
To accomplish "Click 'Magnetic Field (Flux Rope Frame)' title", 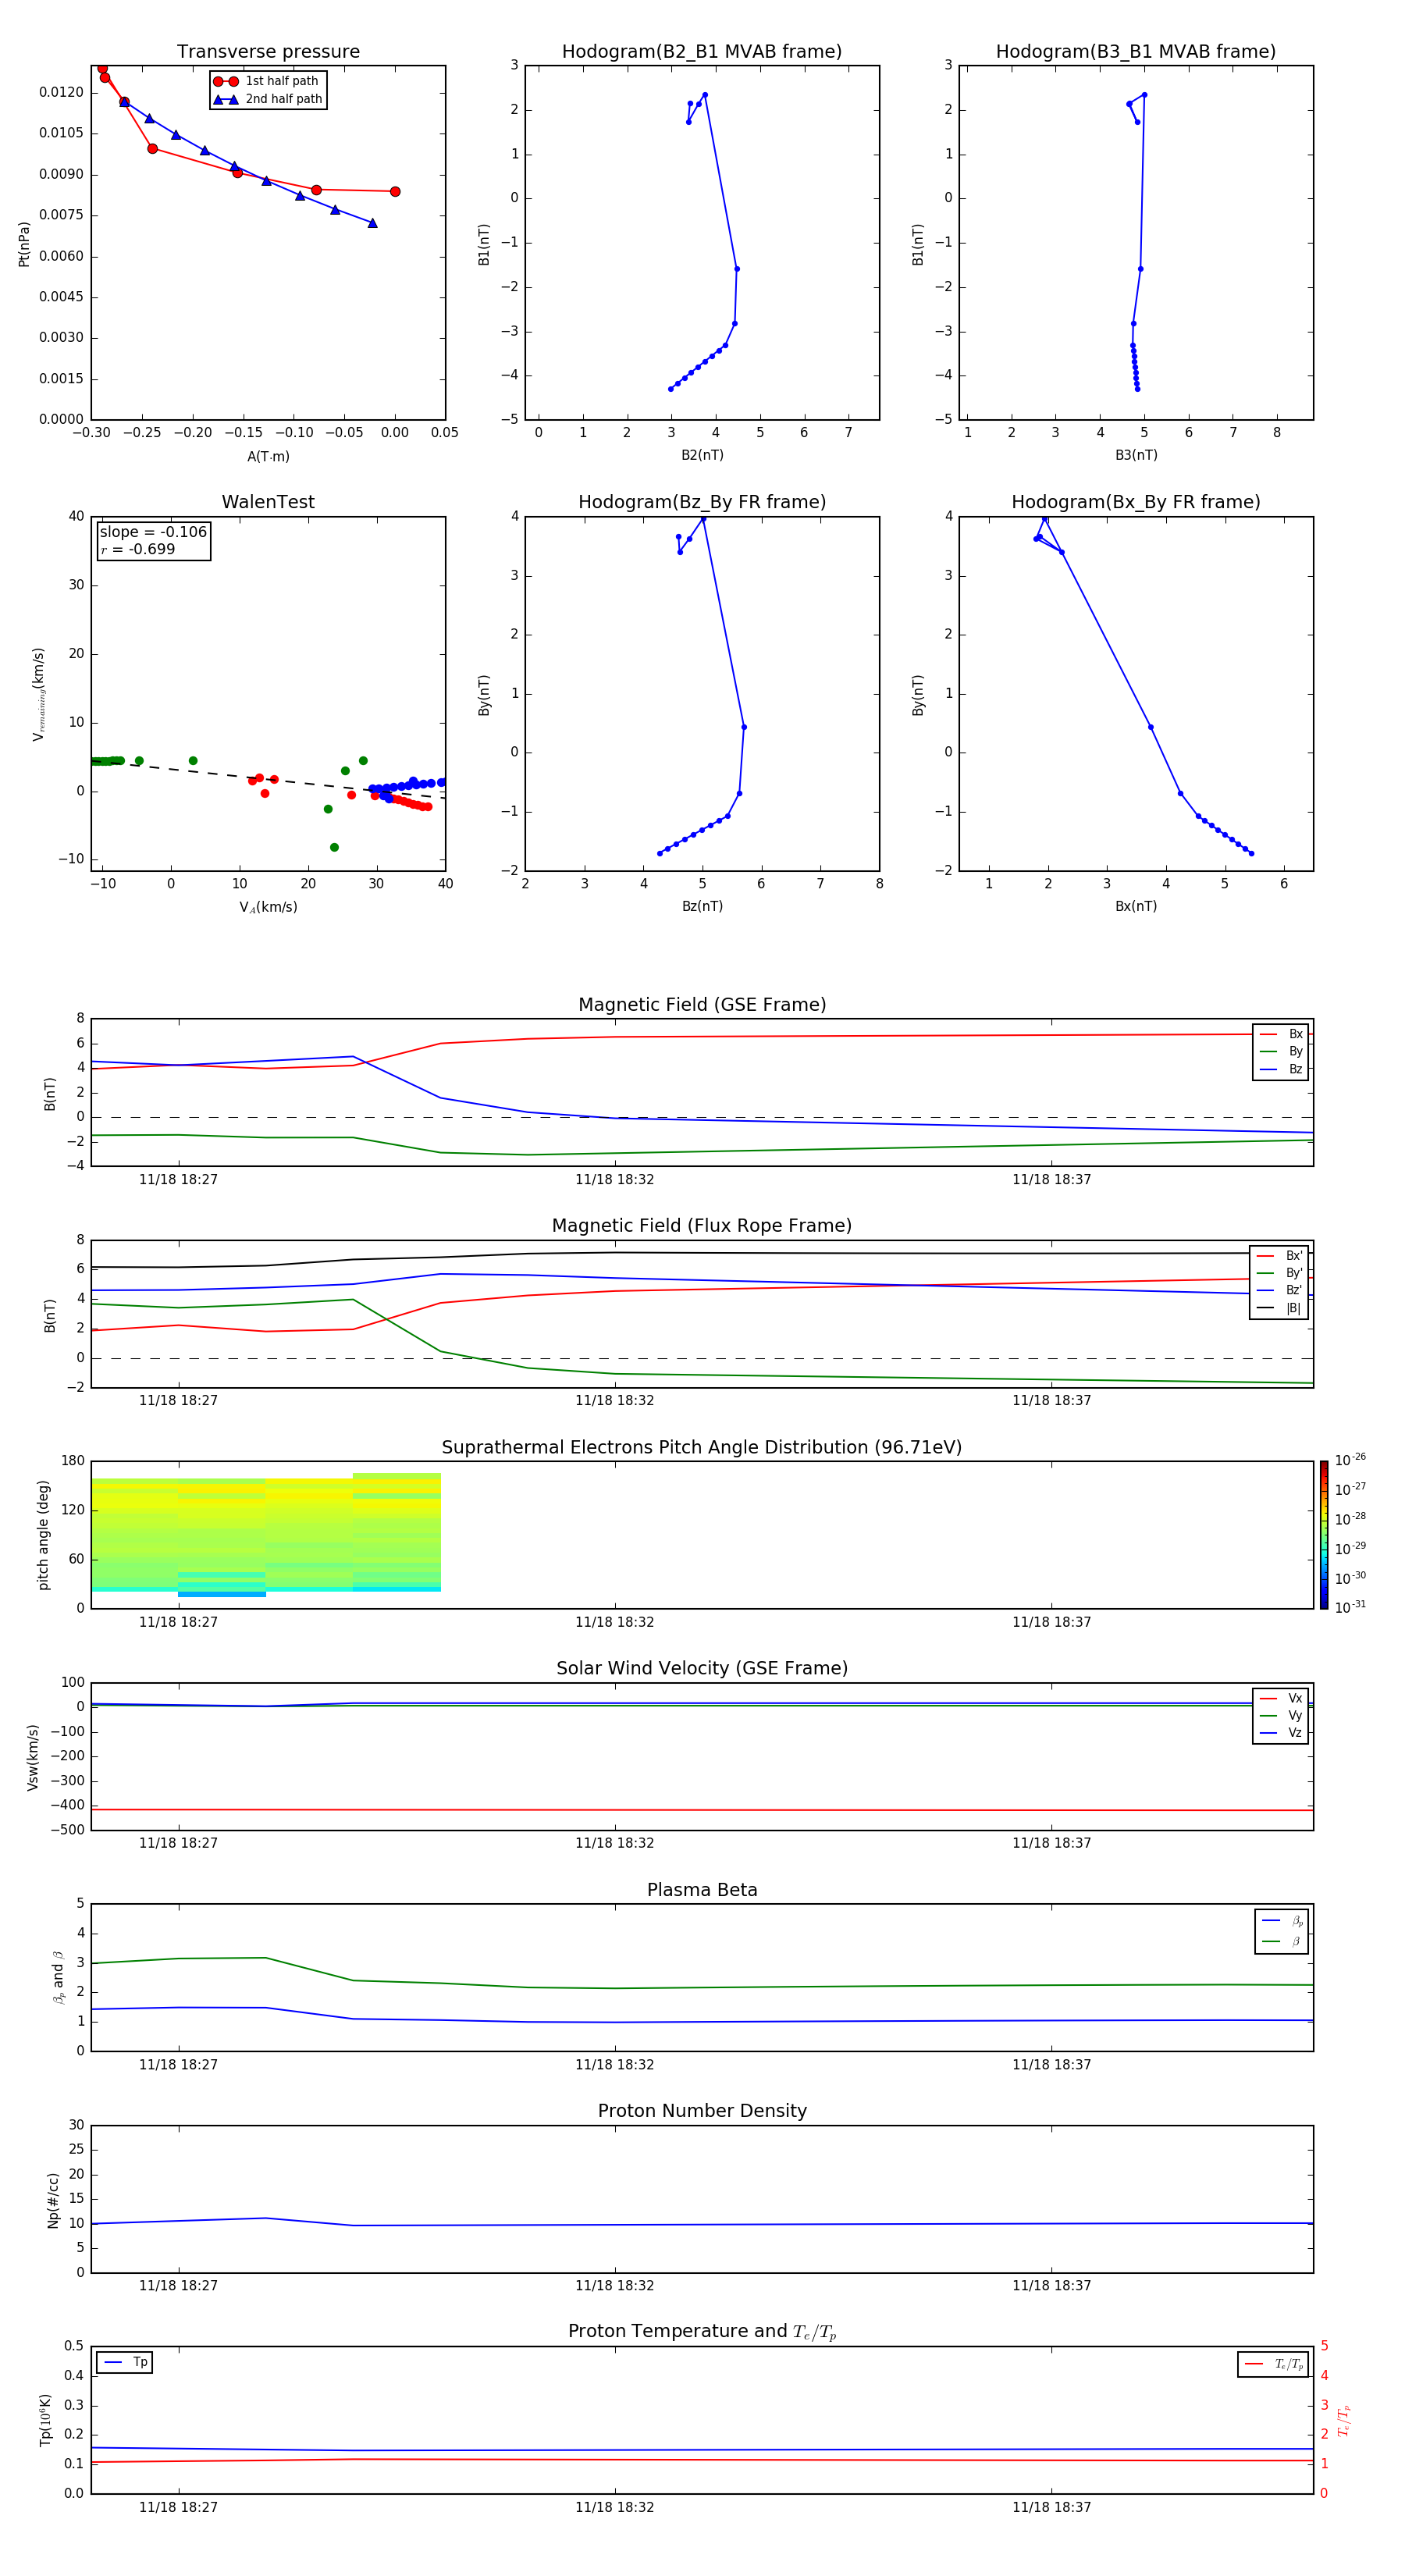I will (x=702, y=1226).
